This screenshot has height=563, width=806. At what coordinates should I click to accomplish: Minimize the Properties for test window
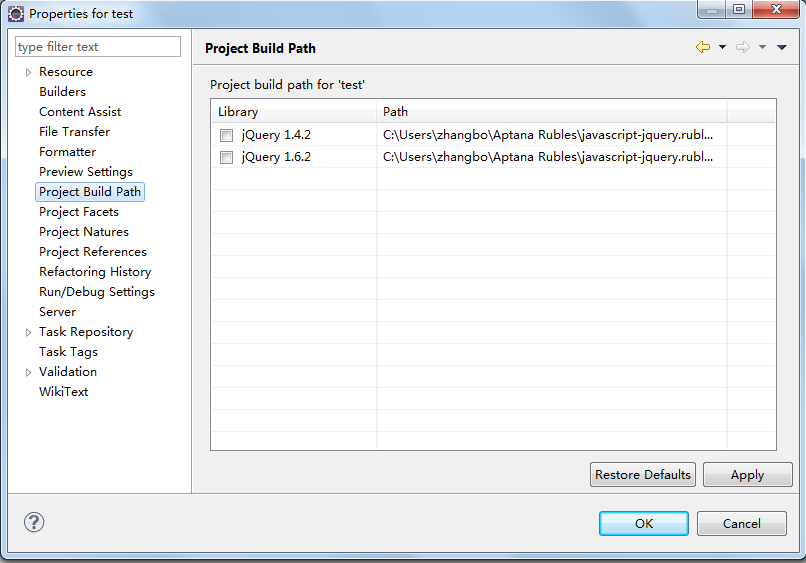point(712,9)
